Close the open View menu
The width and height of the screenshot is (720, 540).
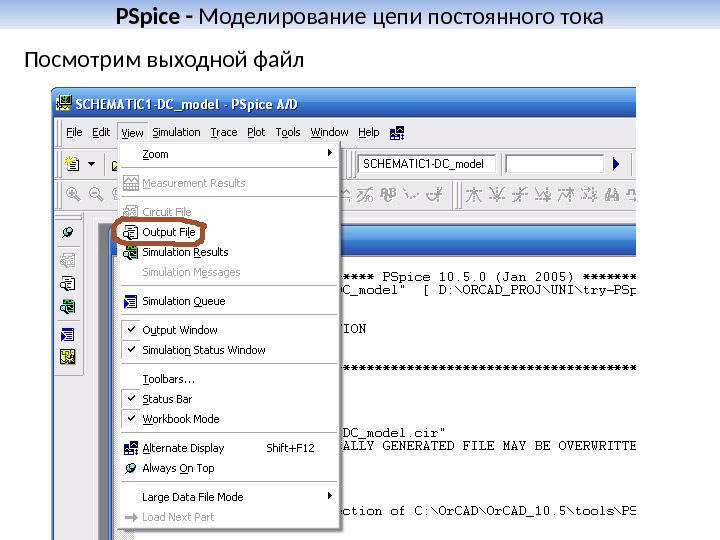pos(132,133)
